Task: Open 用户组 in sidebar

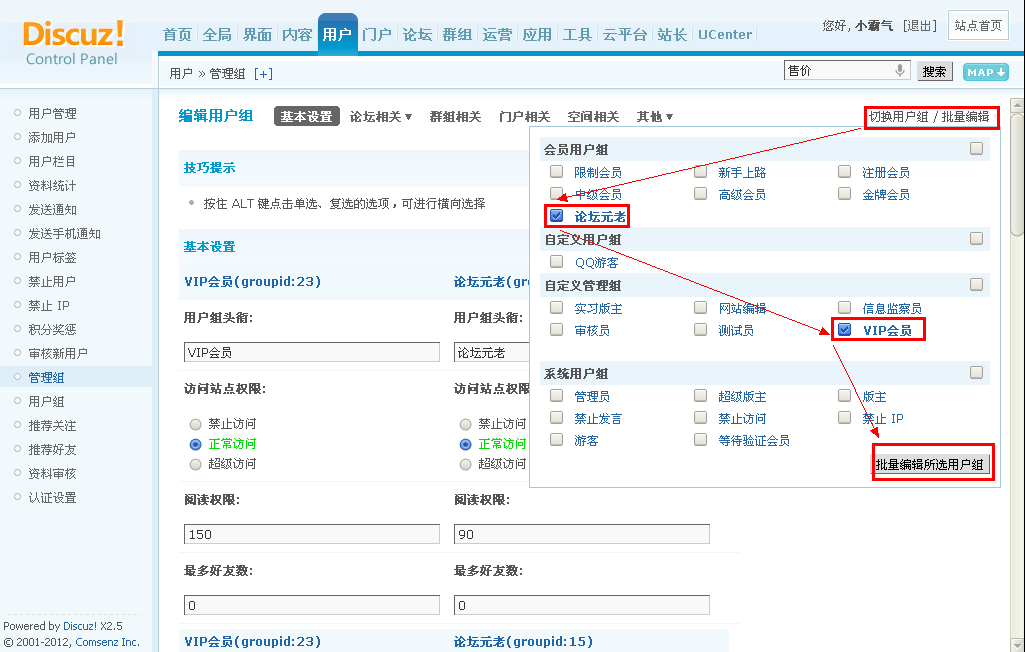Action: tap(46, 402)
